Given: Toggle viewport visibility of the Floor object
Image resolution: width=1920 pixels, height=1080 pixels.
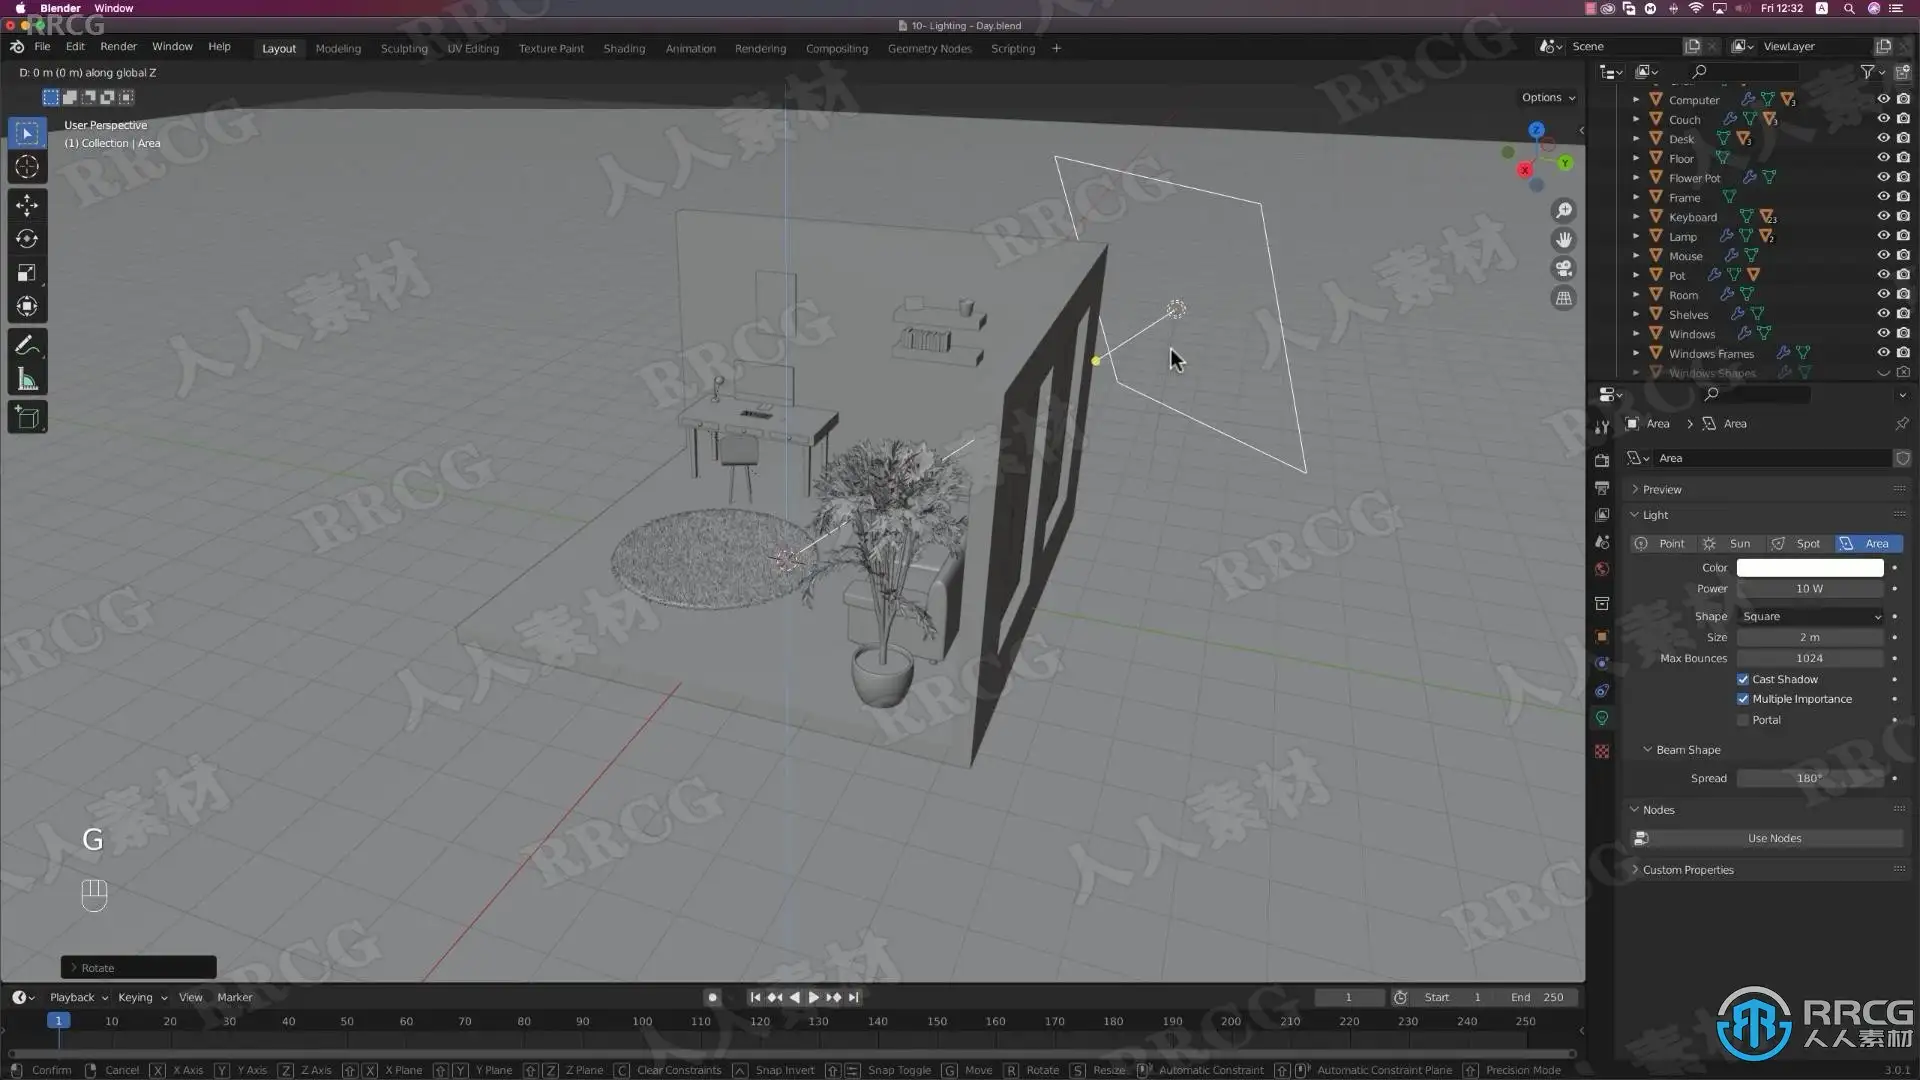Looking at the screenshot, I should (1883, 158).
